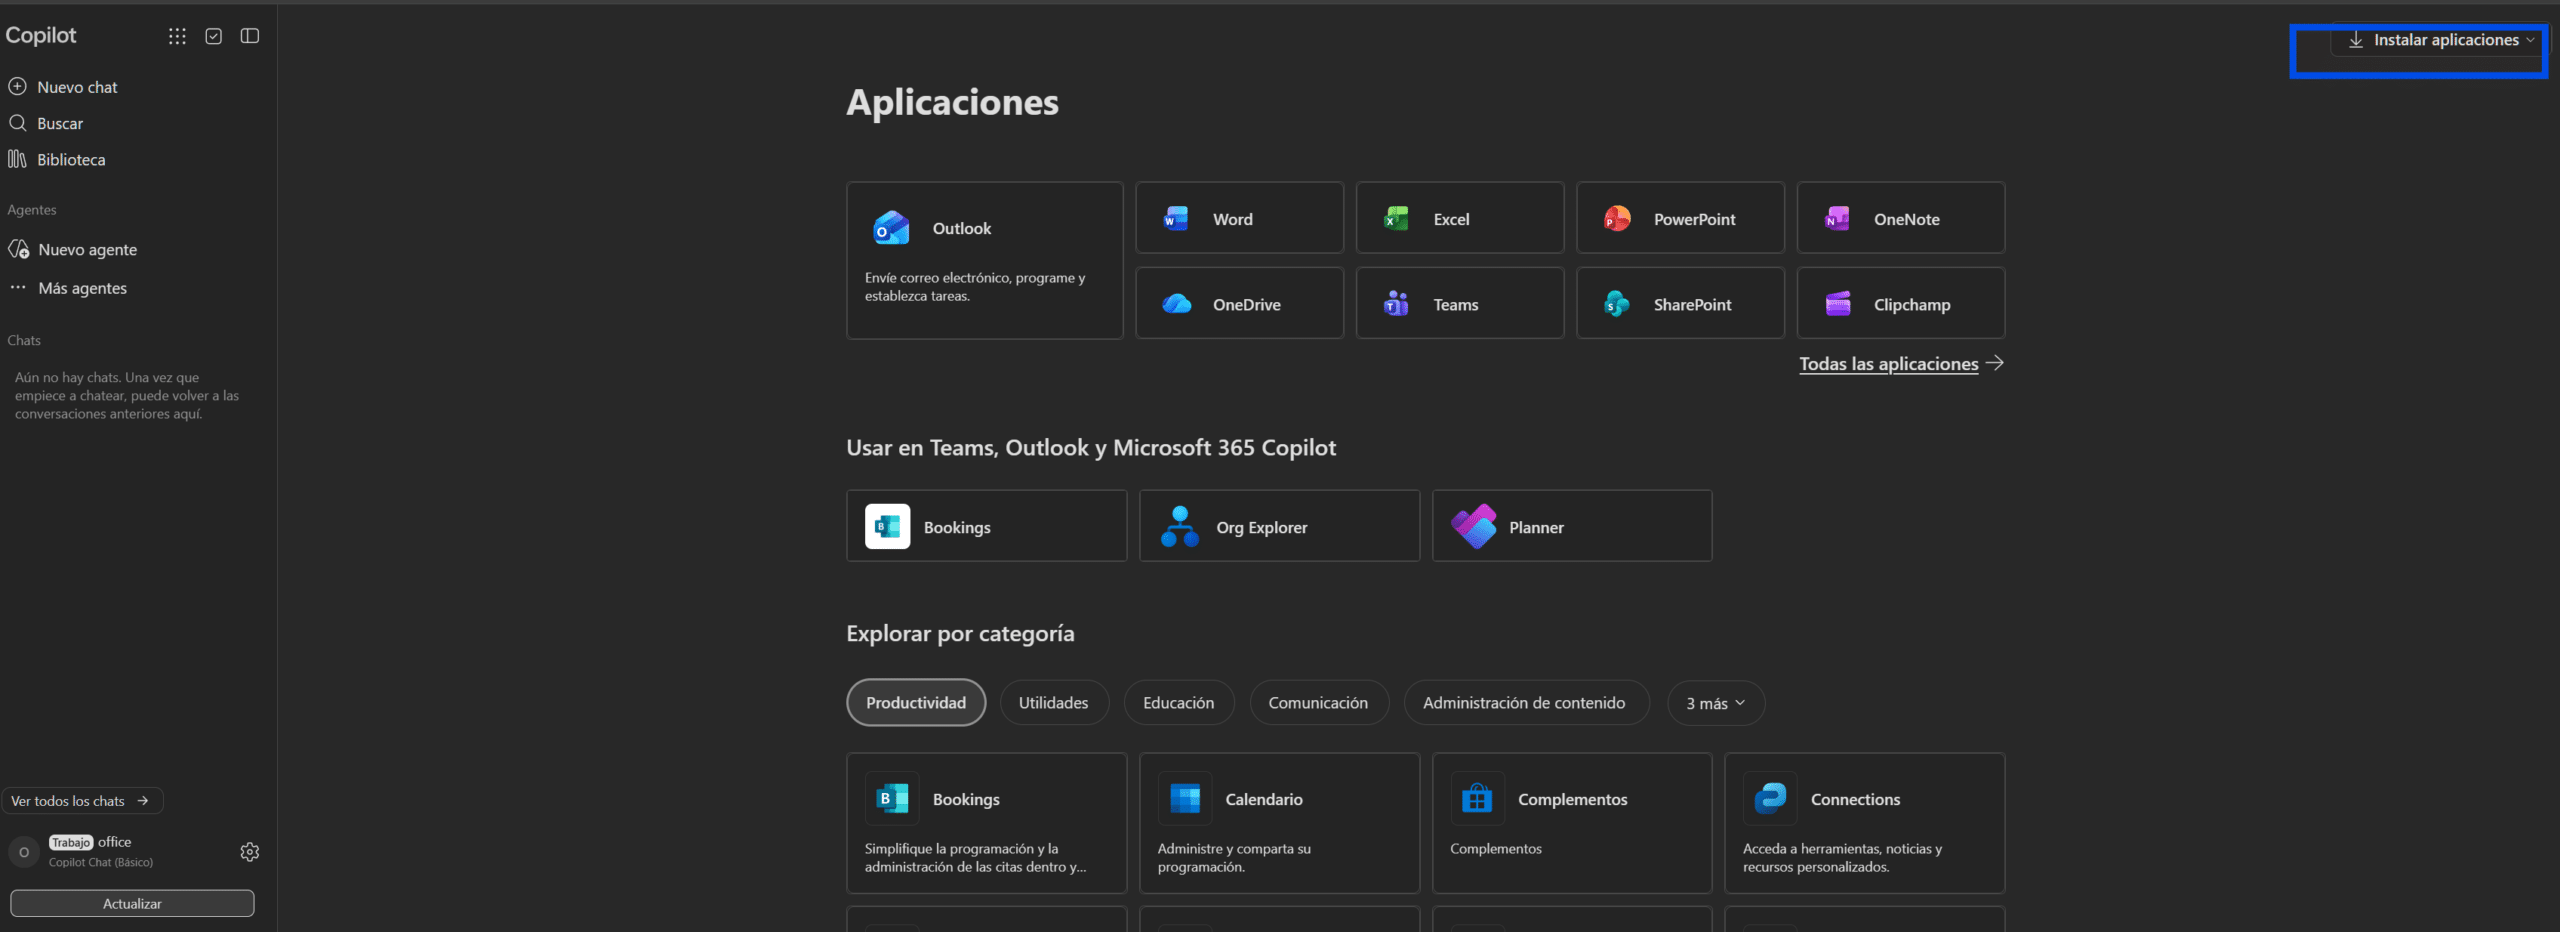
Task: Open the Outlook app card
Action: pyautogui.click(x=985, y=260)
